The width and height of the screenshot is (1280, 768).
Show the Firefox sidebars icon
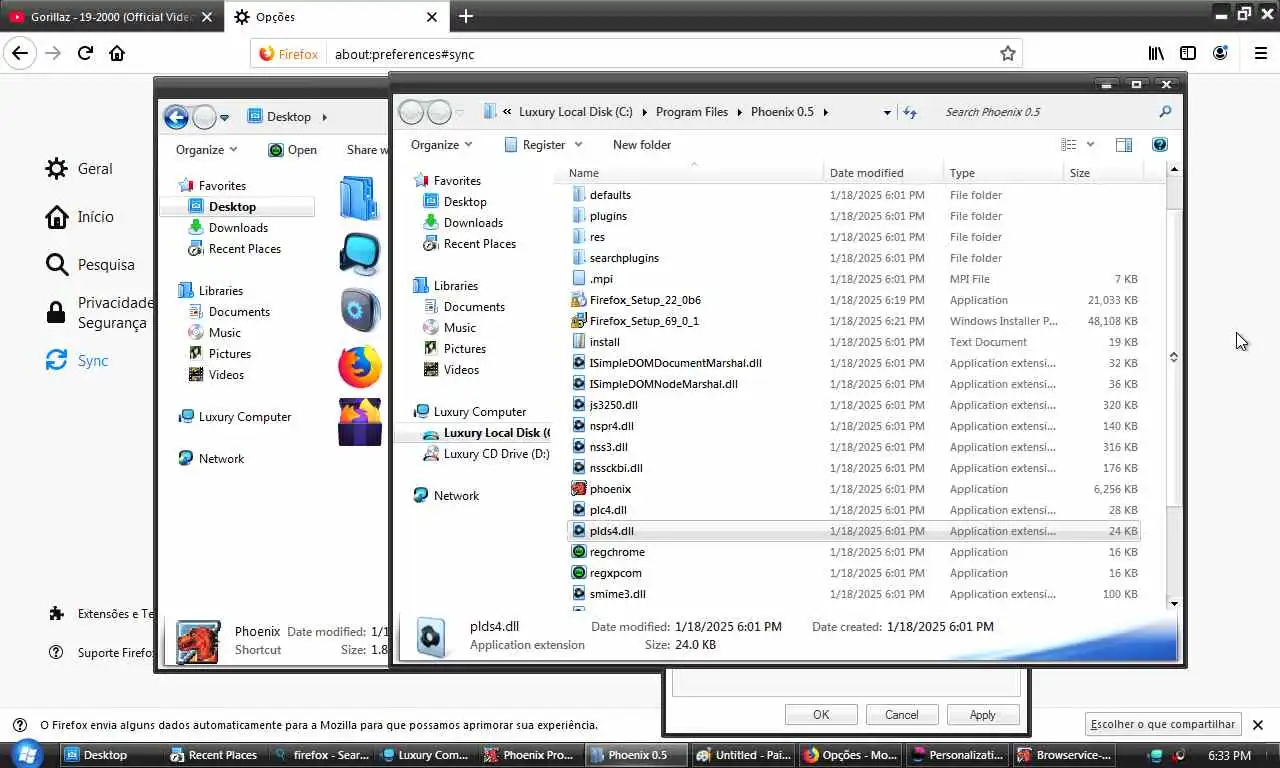[1188, 53]
